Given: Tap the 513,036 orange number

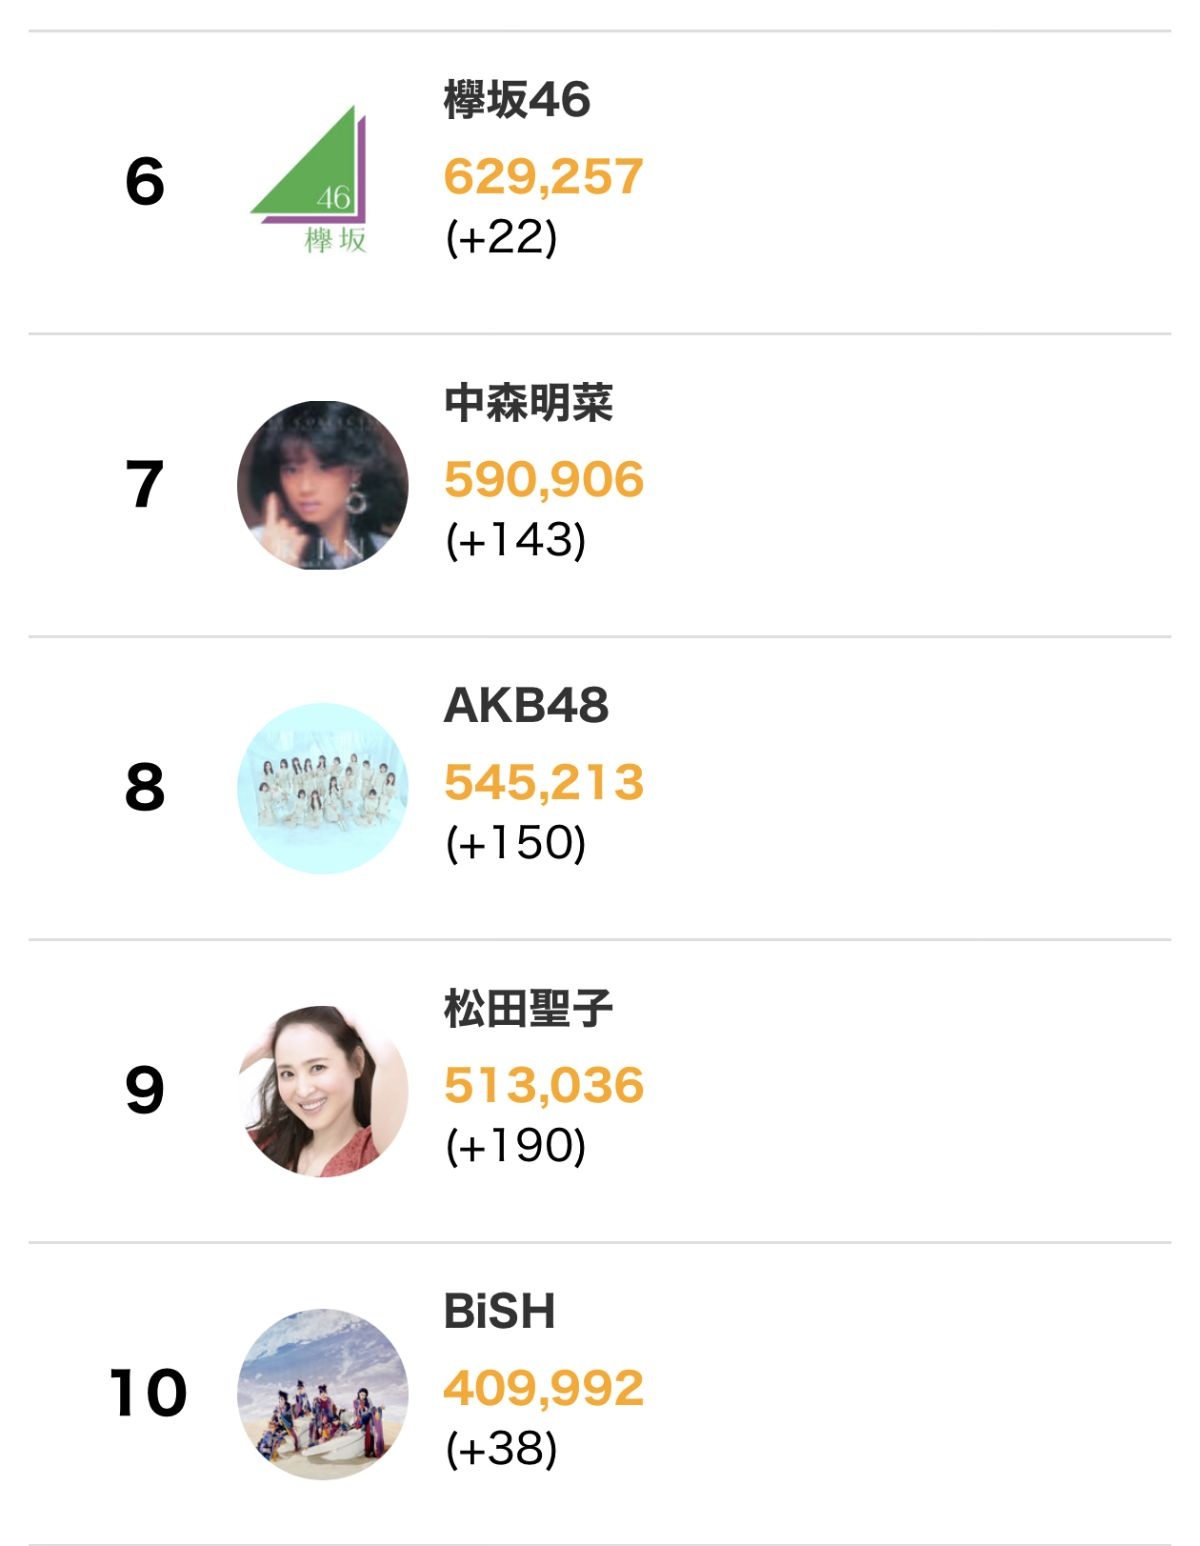Looking at the screenshot, I should pyautogui.click(x=543, y=1086).
